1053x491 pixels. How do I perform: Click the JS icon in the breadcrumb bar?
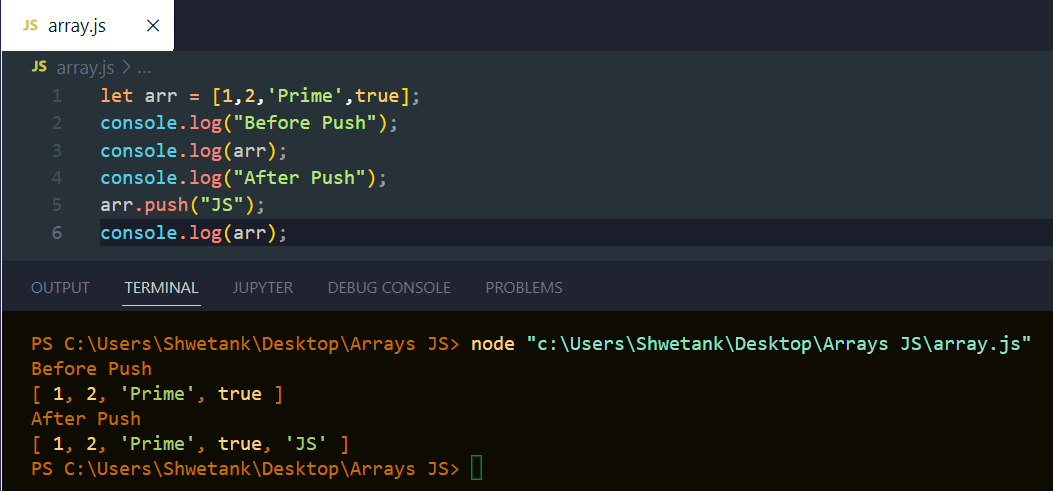pyautogui.click(x=39, y=68)
